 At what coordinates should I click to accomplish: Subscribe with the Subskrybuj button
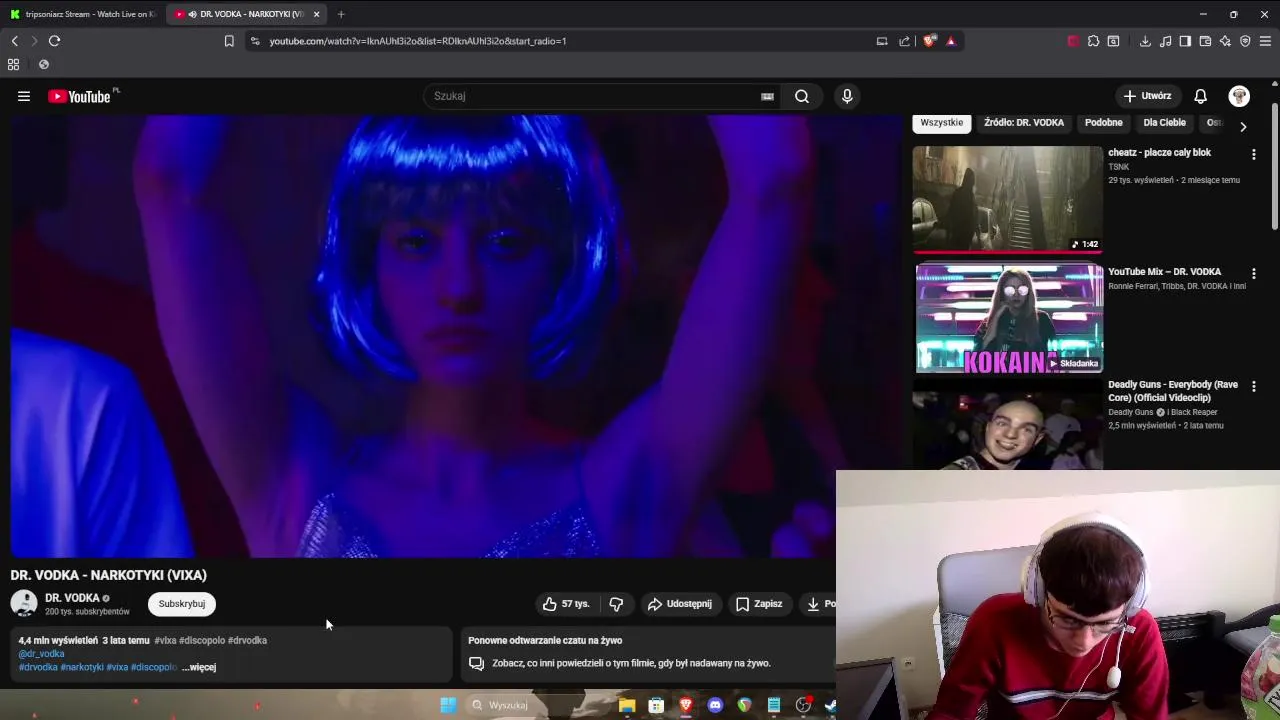[182, 604]
